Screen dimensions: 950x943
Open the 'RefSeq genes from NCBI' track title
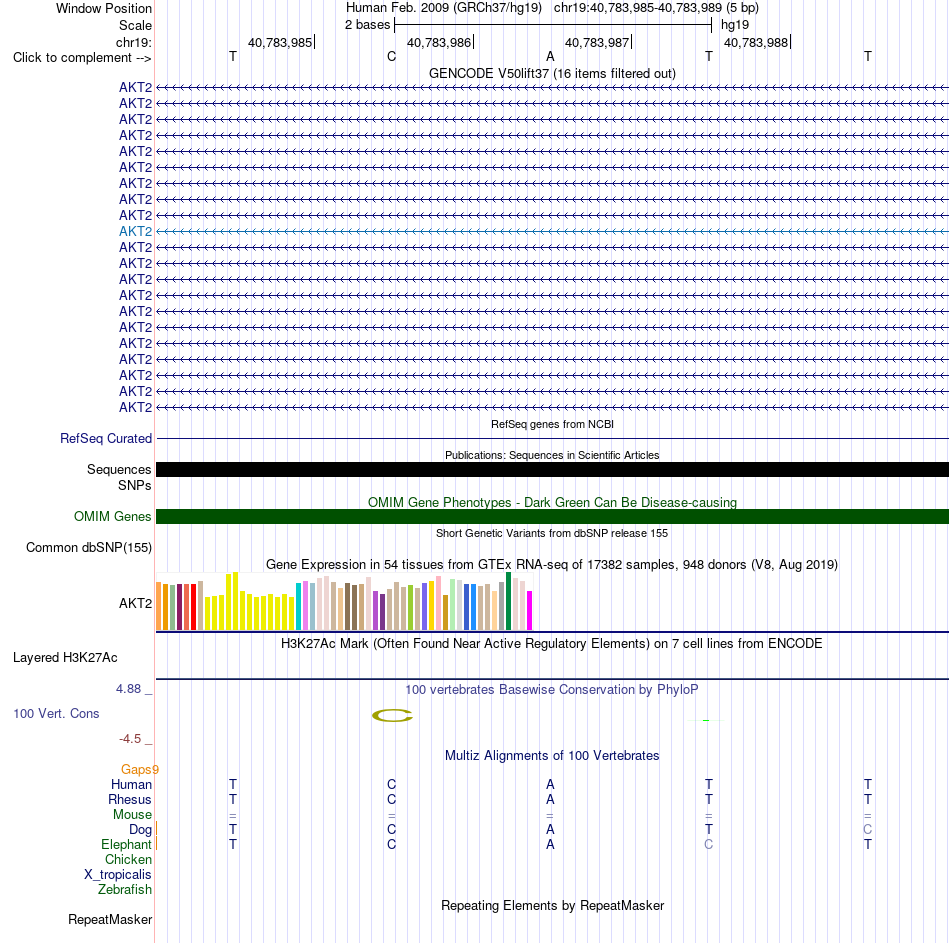point(552,424)
